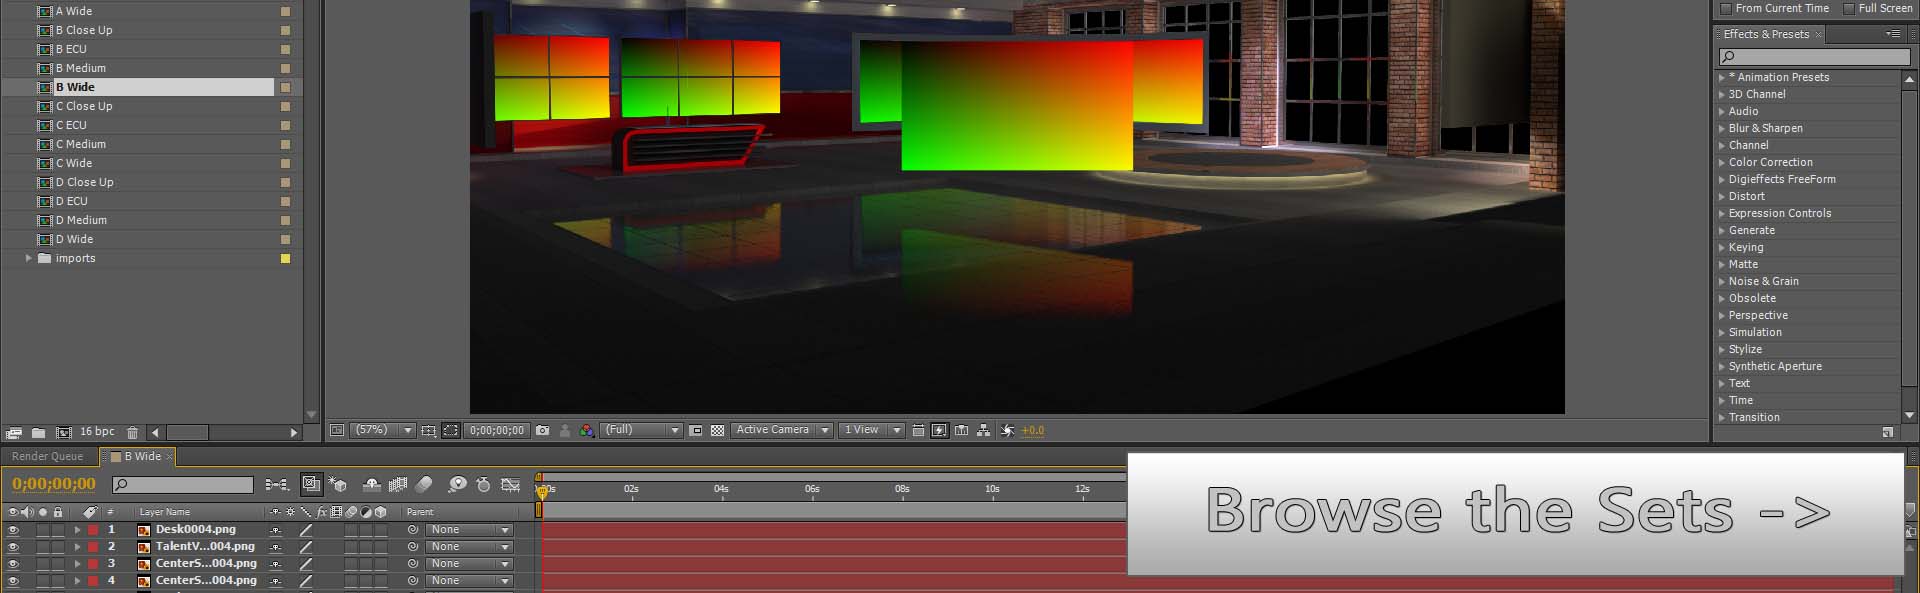Enable Draft 3D in timeline
This screenshot has width=1920, height=593.
point(338,485)
